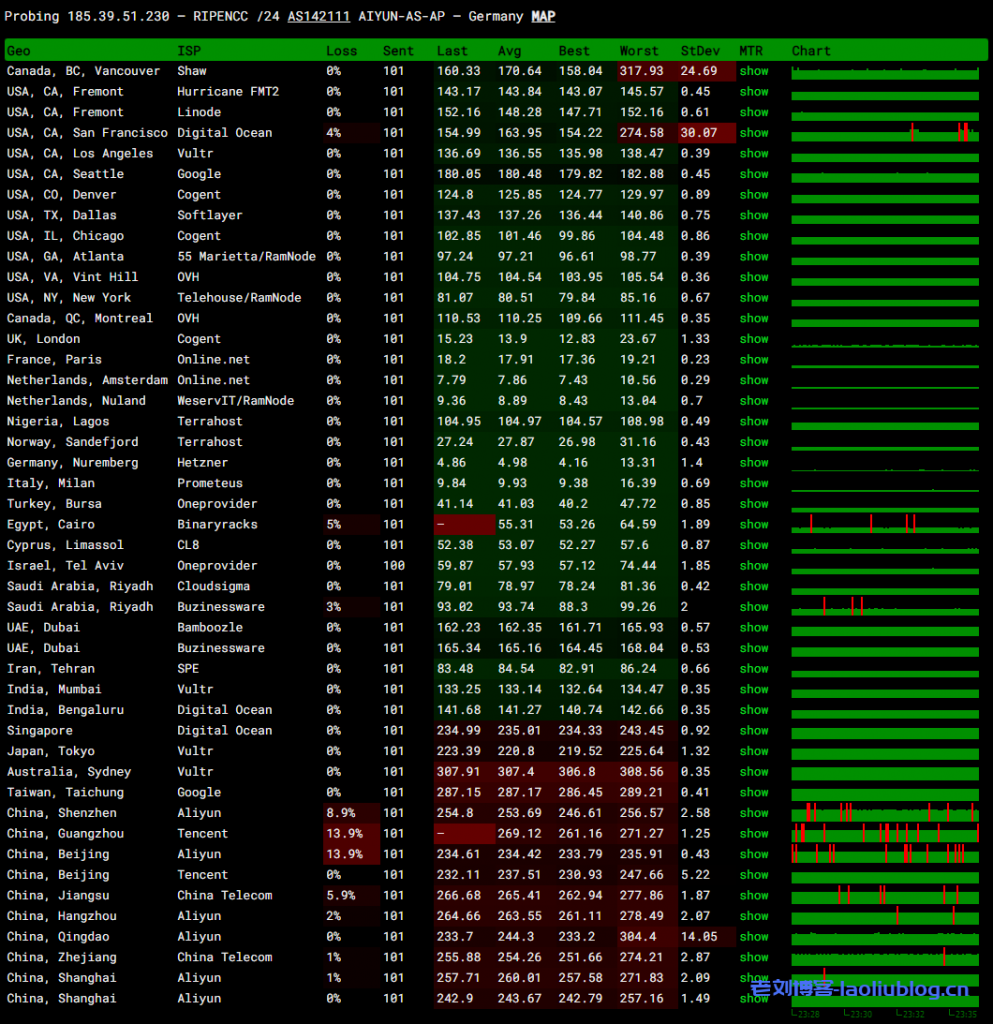Image resolution: width=993 pixels, height=1024 pixels.
Task: Open the MAP link
Action: 543,16
